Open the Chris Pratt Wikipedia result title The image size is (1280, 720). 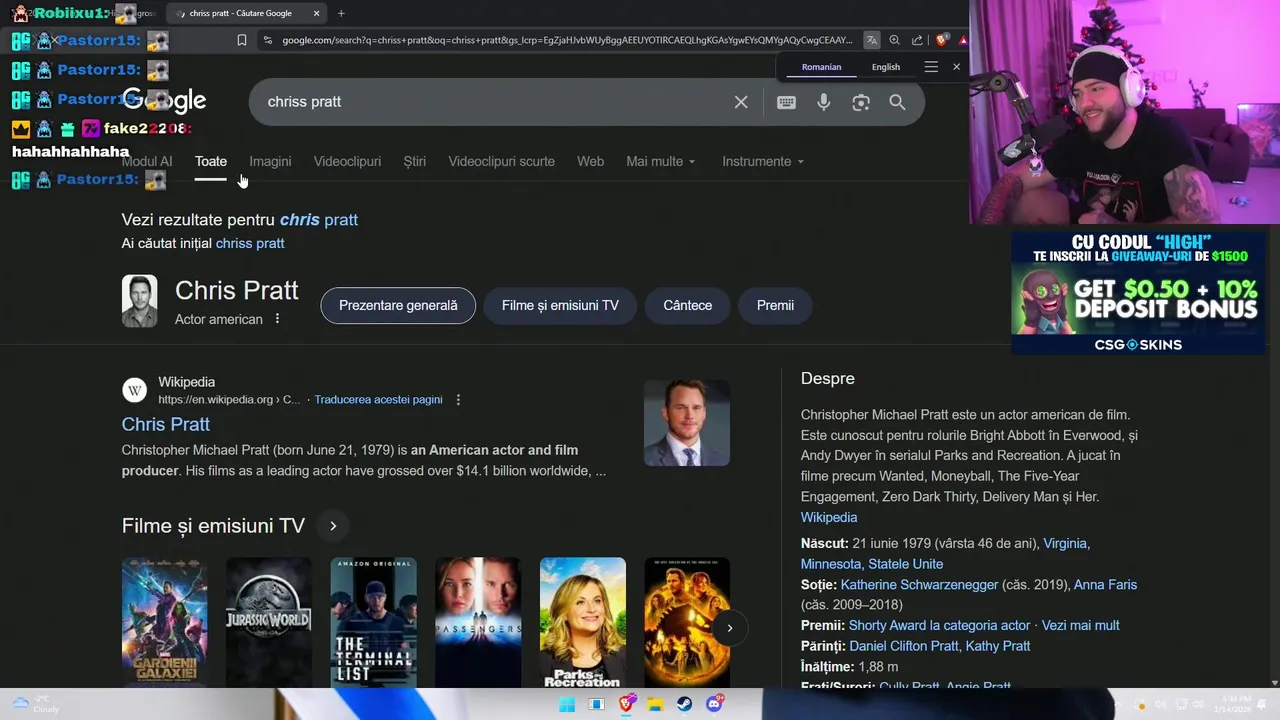click(166, 424)
